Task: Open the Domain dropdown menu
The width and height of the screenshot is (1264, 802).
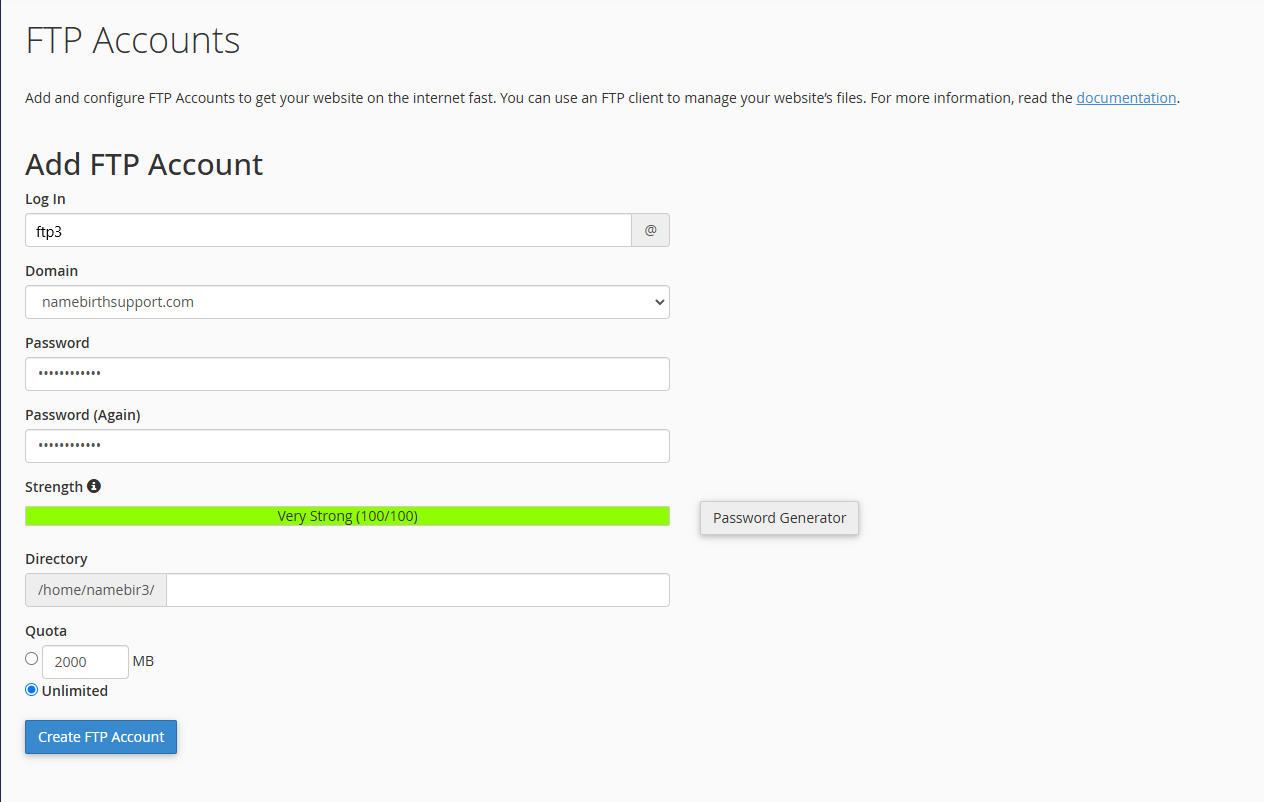Action: pos(347,302)
